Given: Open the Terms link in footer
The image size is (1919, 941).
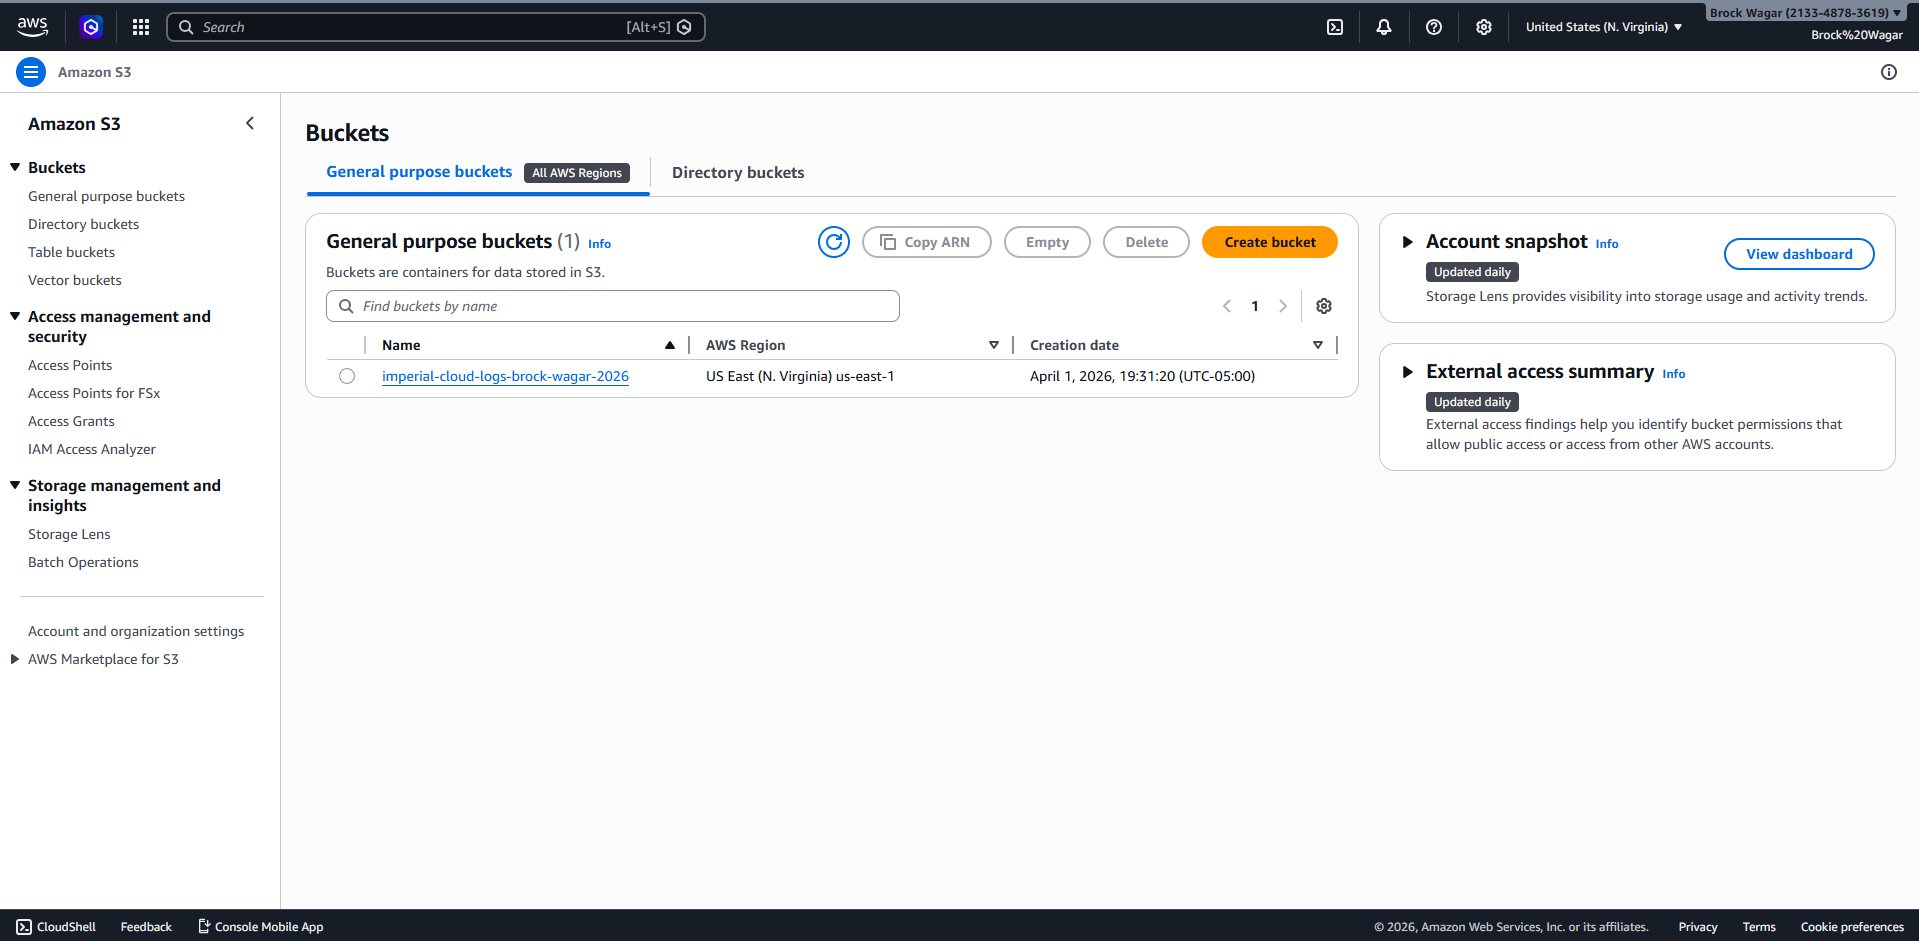Looking at the screenshot, I should [1759, 927].
